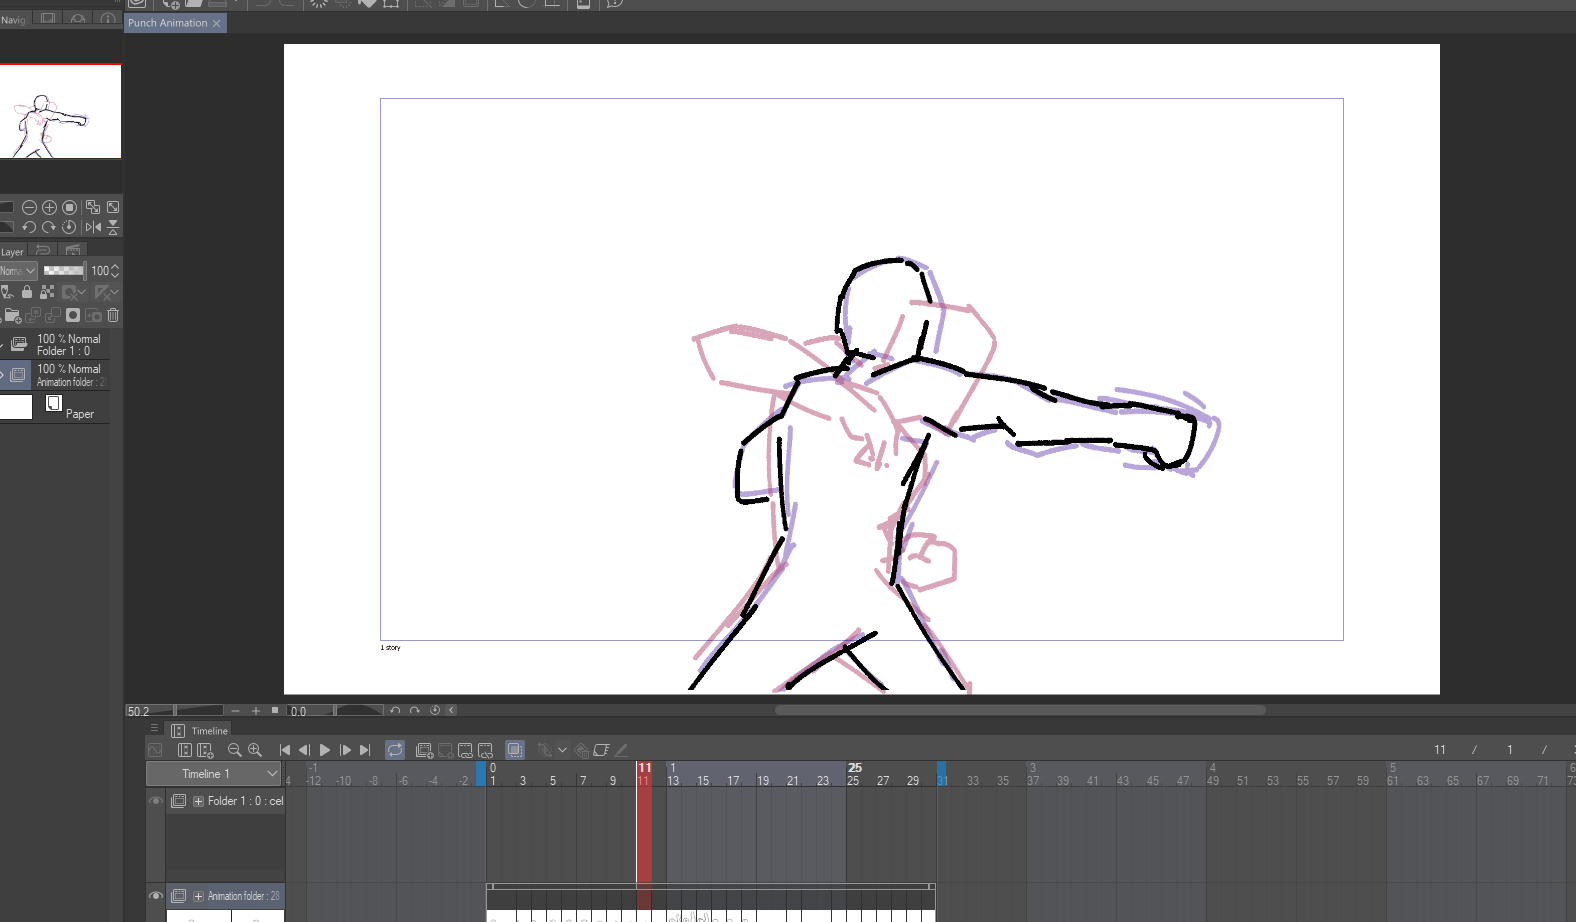This screenshot has height=922, width=1576.
Task: Jump to the first frame
Action: point(285,750)
